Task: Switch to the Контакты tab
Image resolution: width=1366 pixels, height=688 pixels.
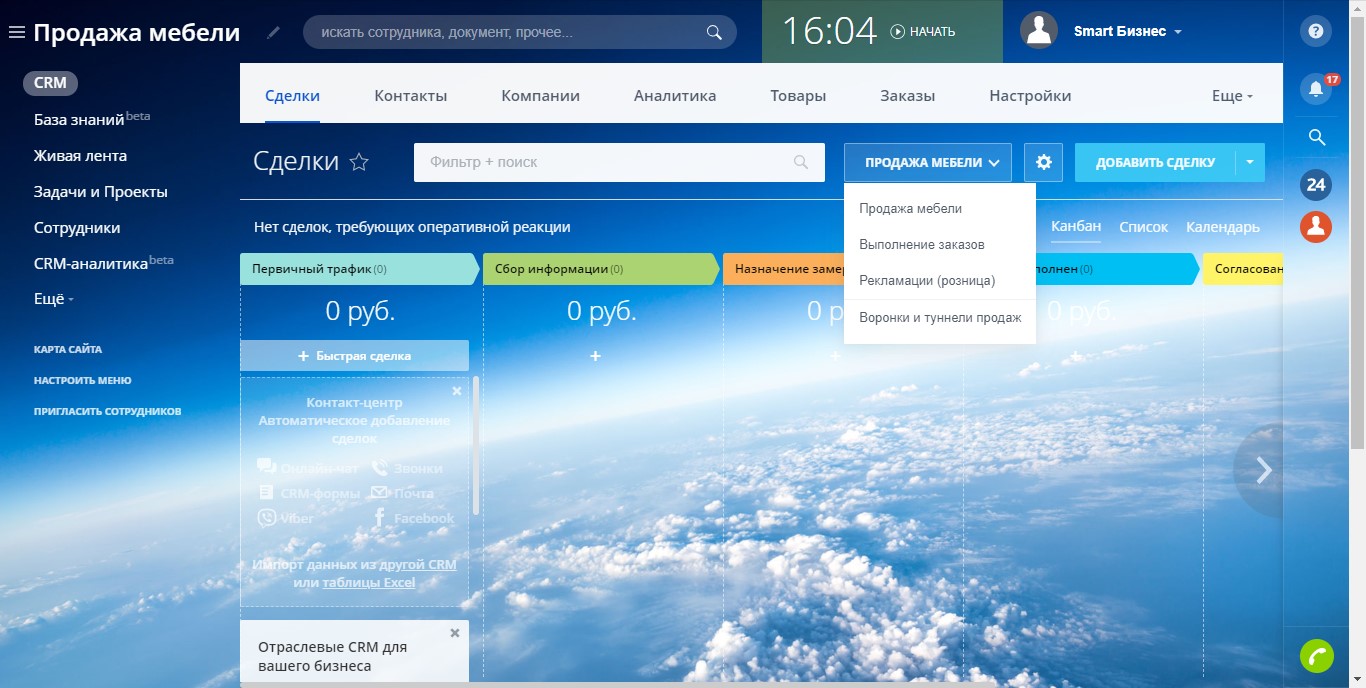Action: coord(411,96)
